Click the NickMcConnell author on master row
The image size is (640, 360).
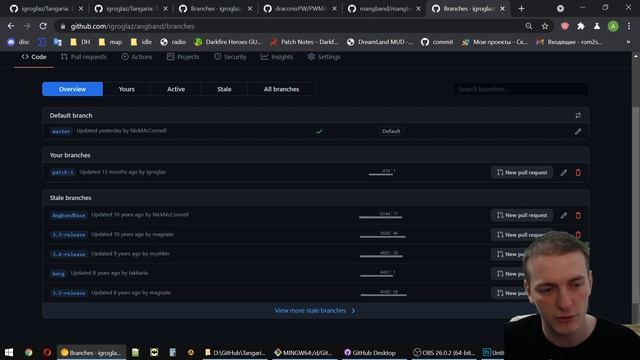148,131
